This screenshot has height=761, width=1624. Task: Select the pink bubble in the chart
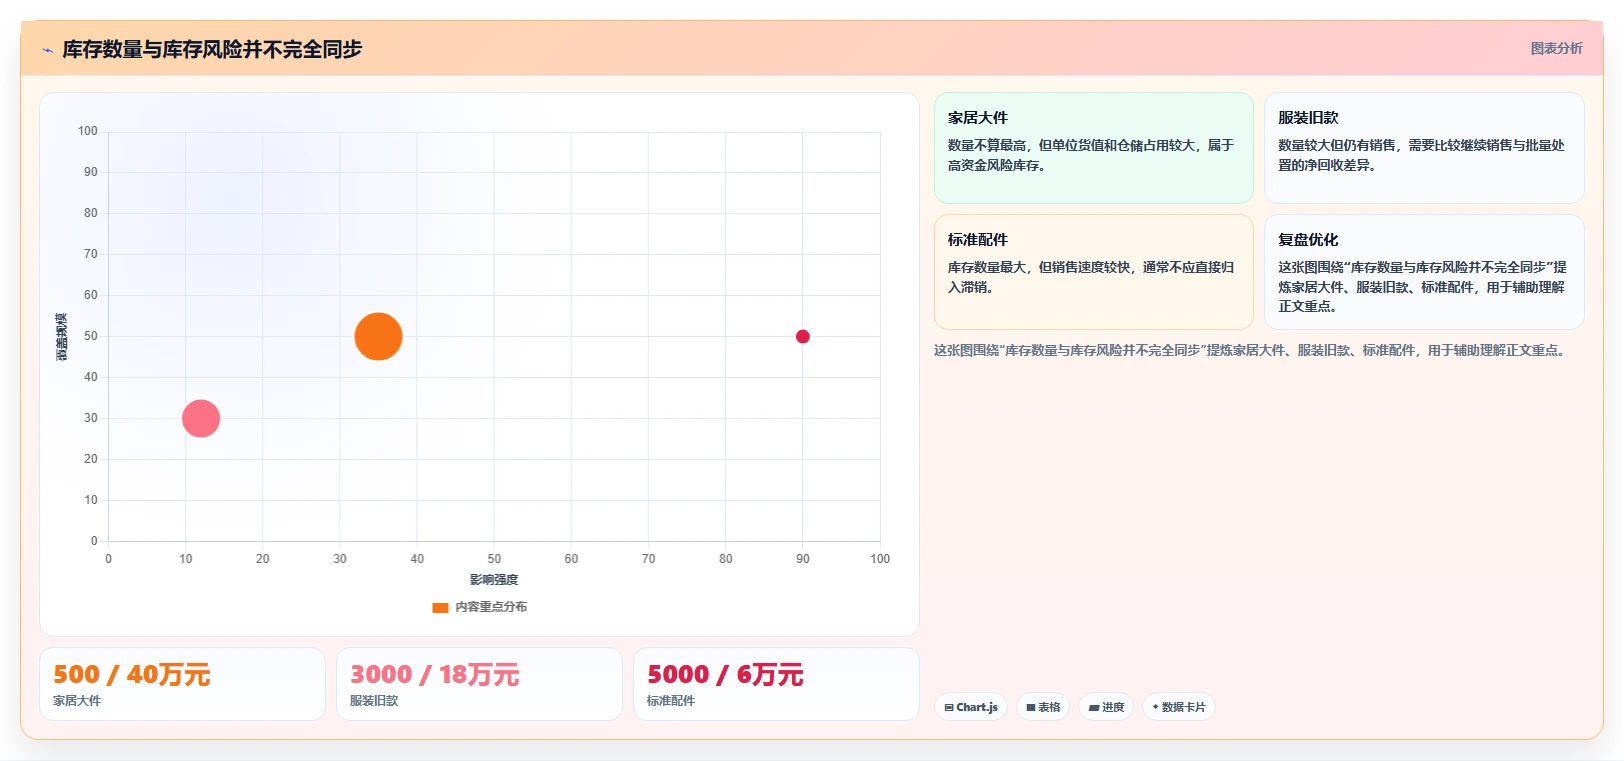(201, 418)
